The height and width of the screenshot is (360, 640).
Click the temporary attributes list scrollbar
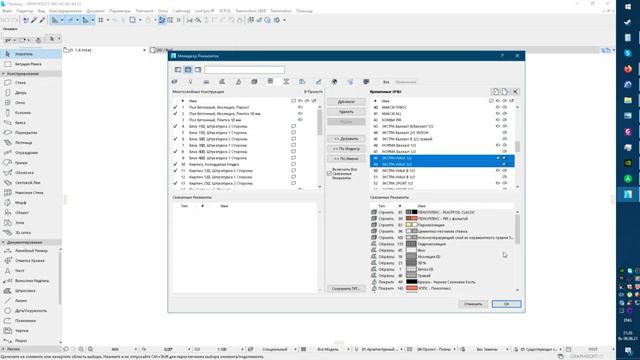pos(517,146)
